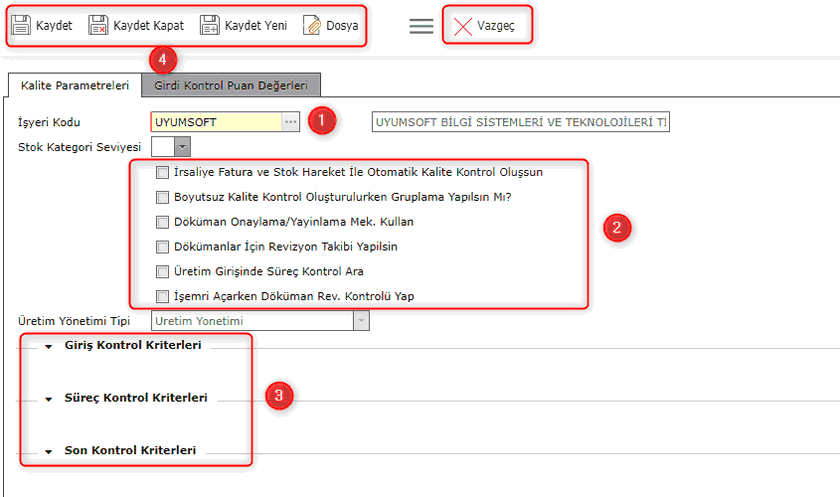Expand the Süreç Kontrol Kriterleri section
Viewport: 840px width, 497px height.
(48, 399)
